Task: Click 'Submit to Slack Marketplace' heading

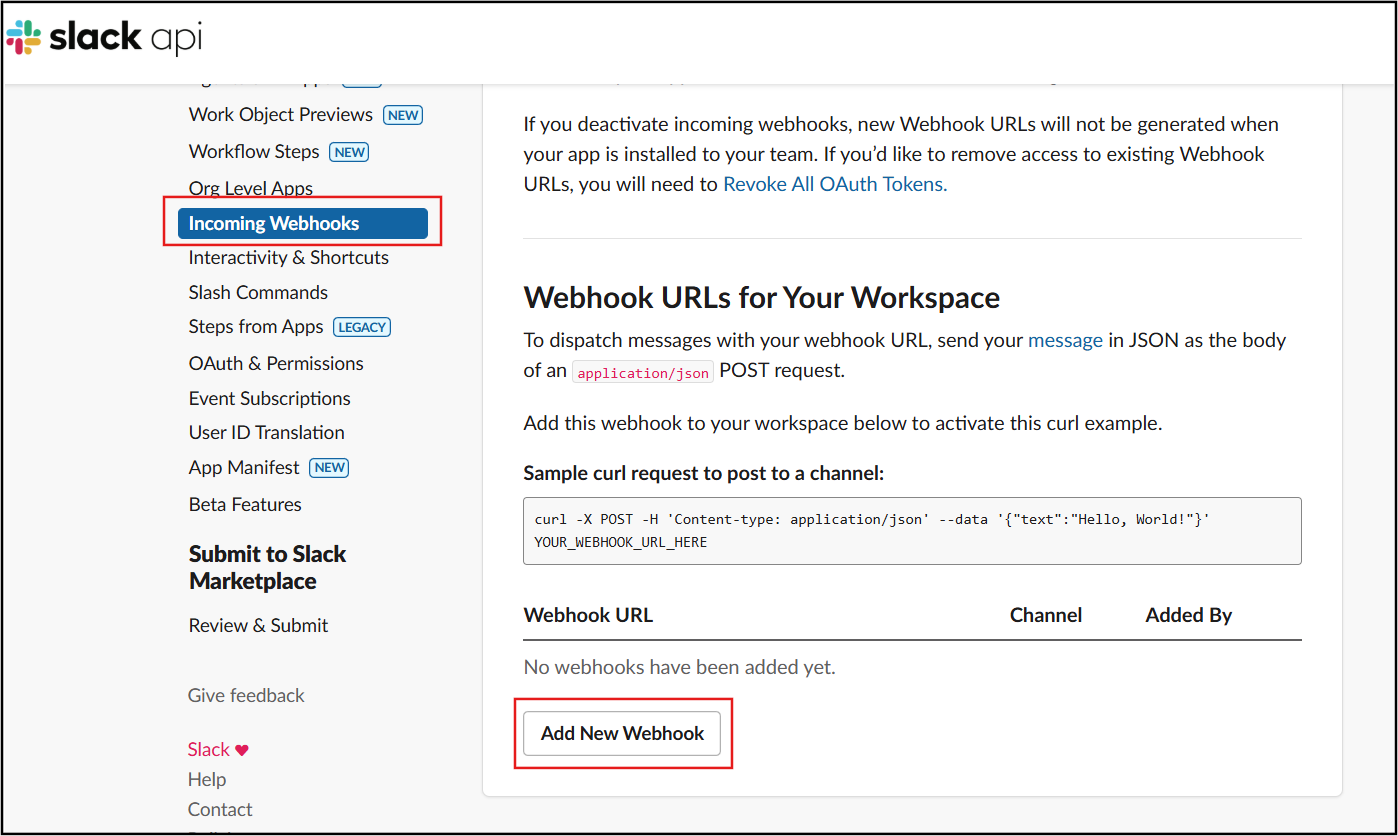Action: [267, 568]
